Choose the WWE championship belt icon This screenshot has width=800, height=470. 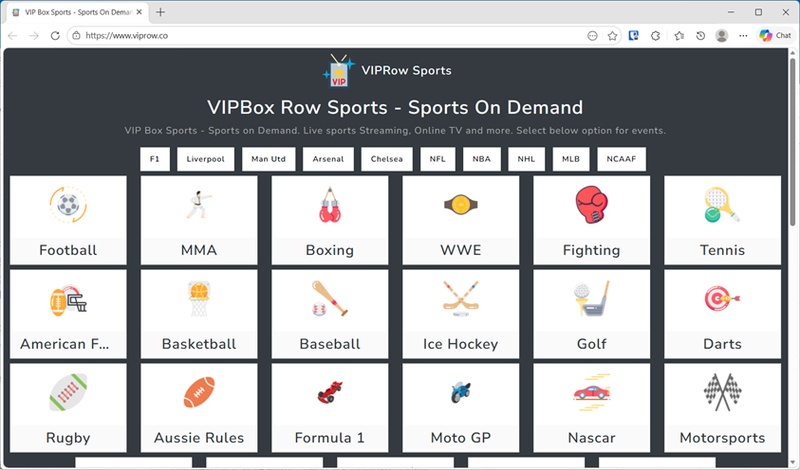[461, 205]
